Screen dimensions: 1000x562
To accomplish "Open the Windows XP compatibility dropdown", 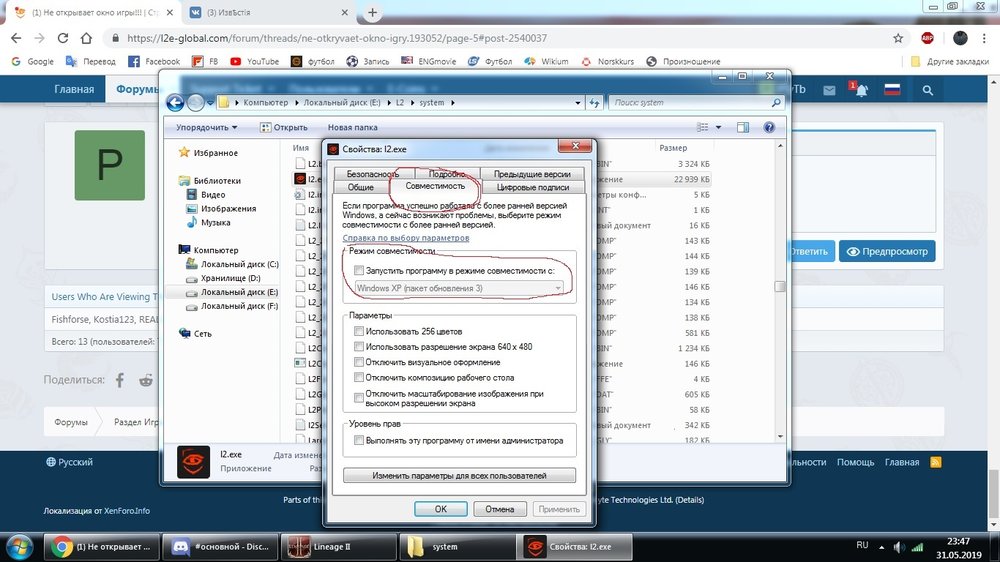I will [459, 288].
